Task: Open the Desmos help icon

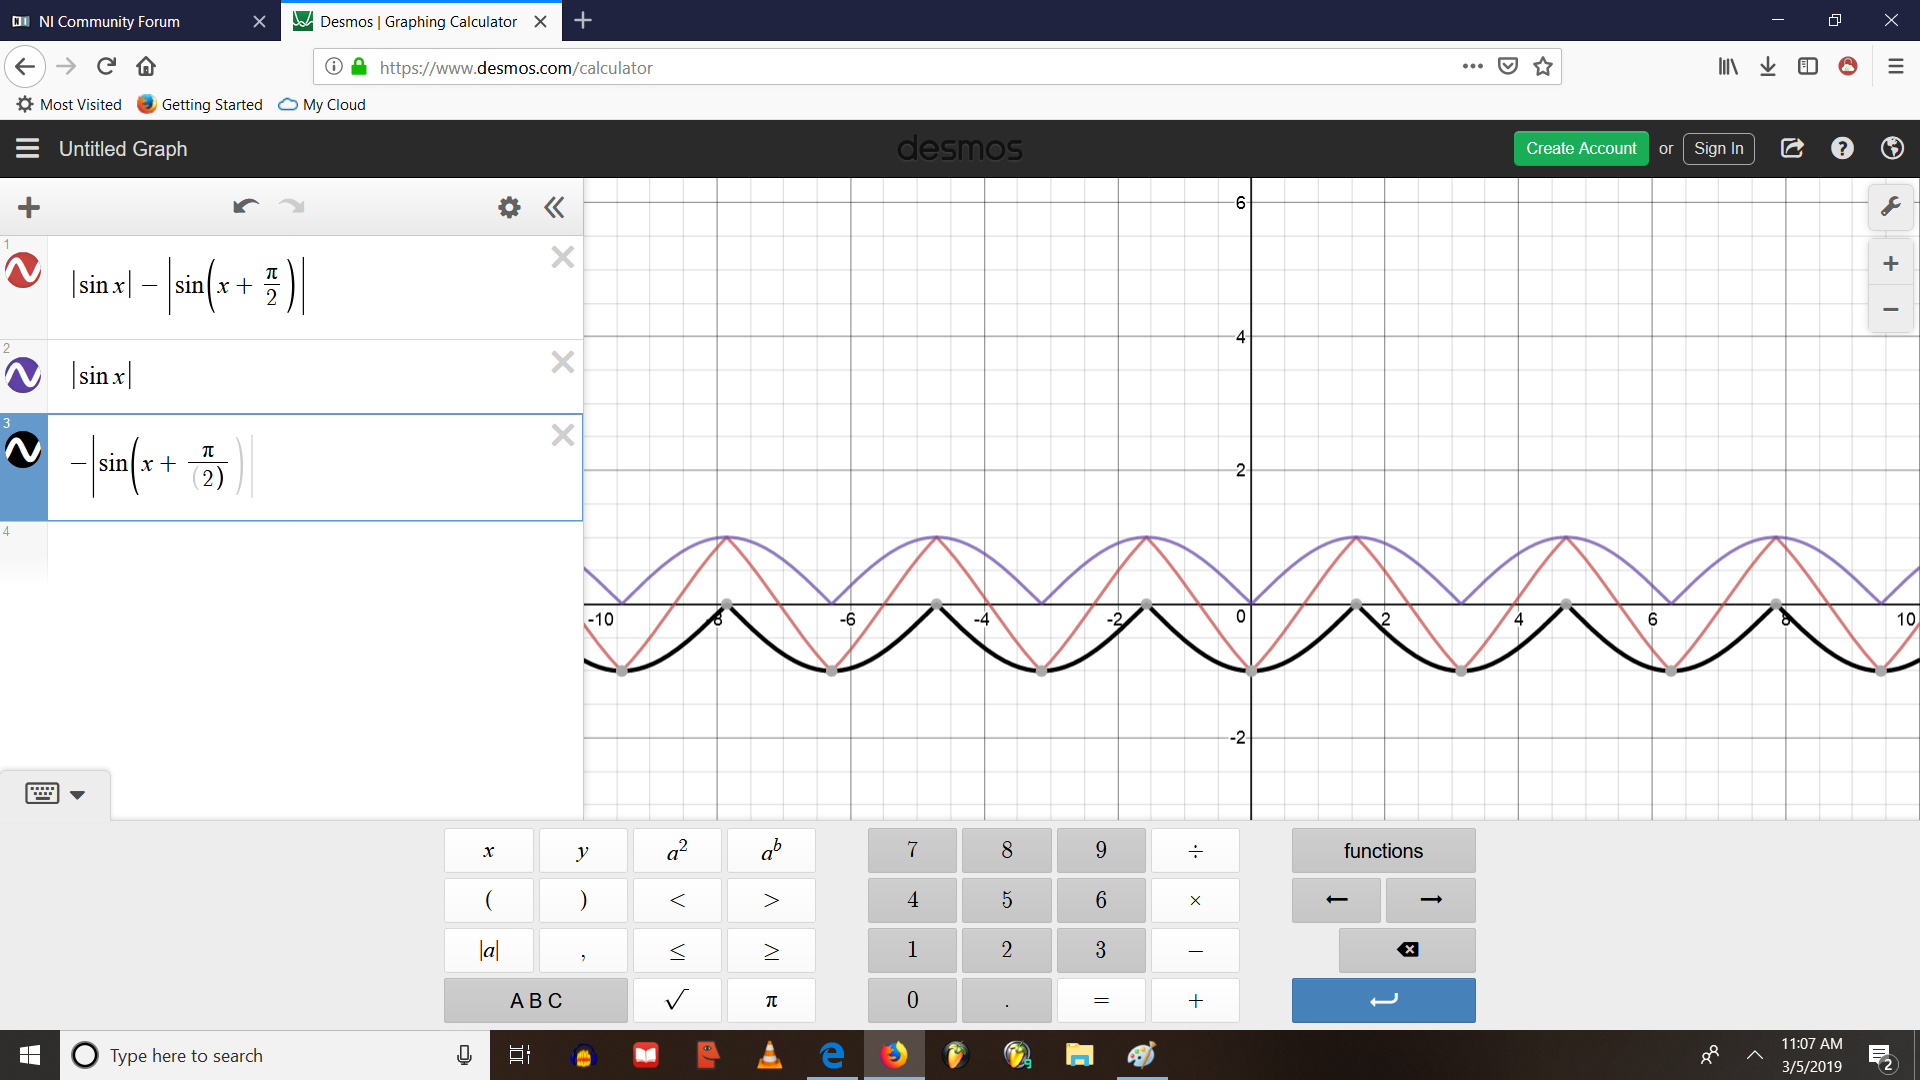Action: pos(1842,148)
